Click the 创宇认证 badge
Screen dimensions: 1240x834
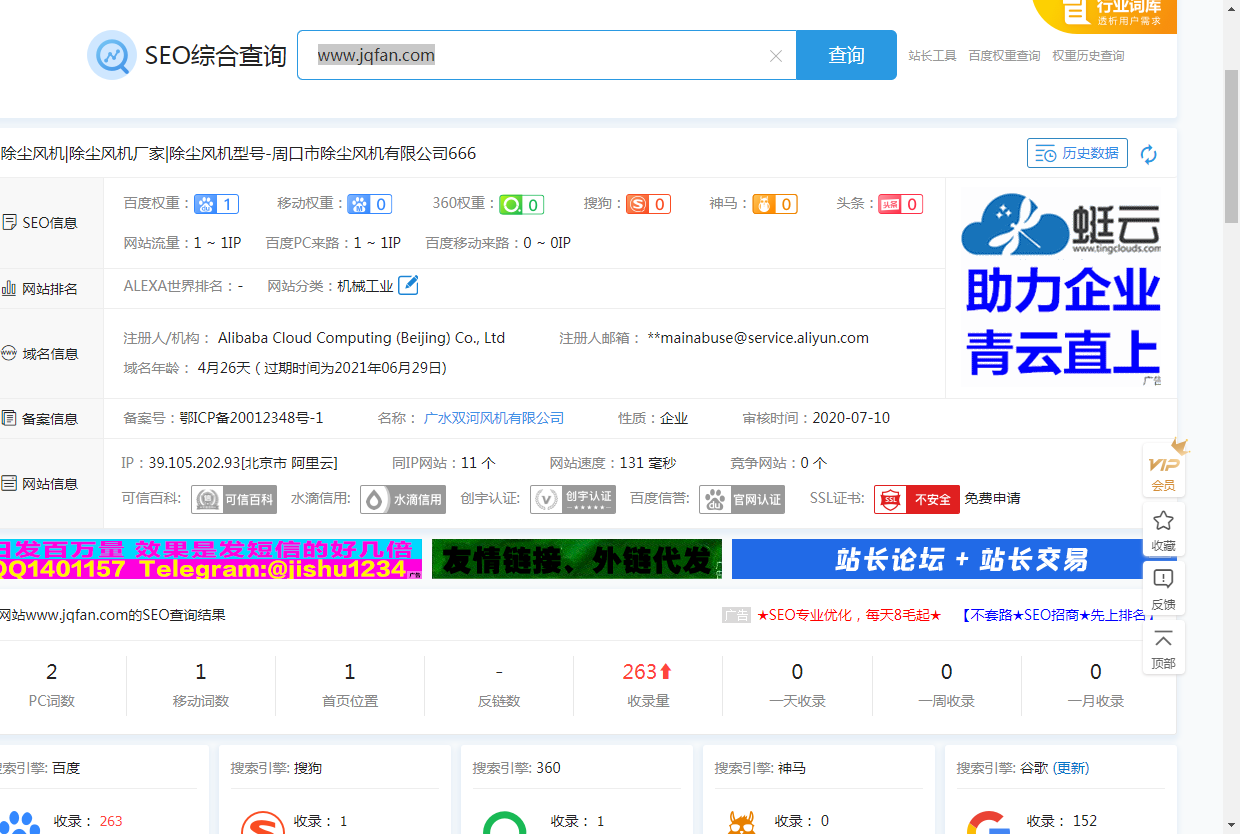tap(573, 499)
